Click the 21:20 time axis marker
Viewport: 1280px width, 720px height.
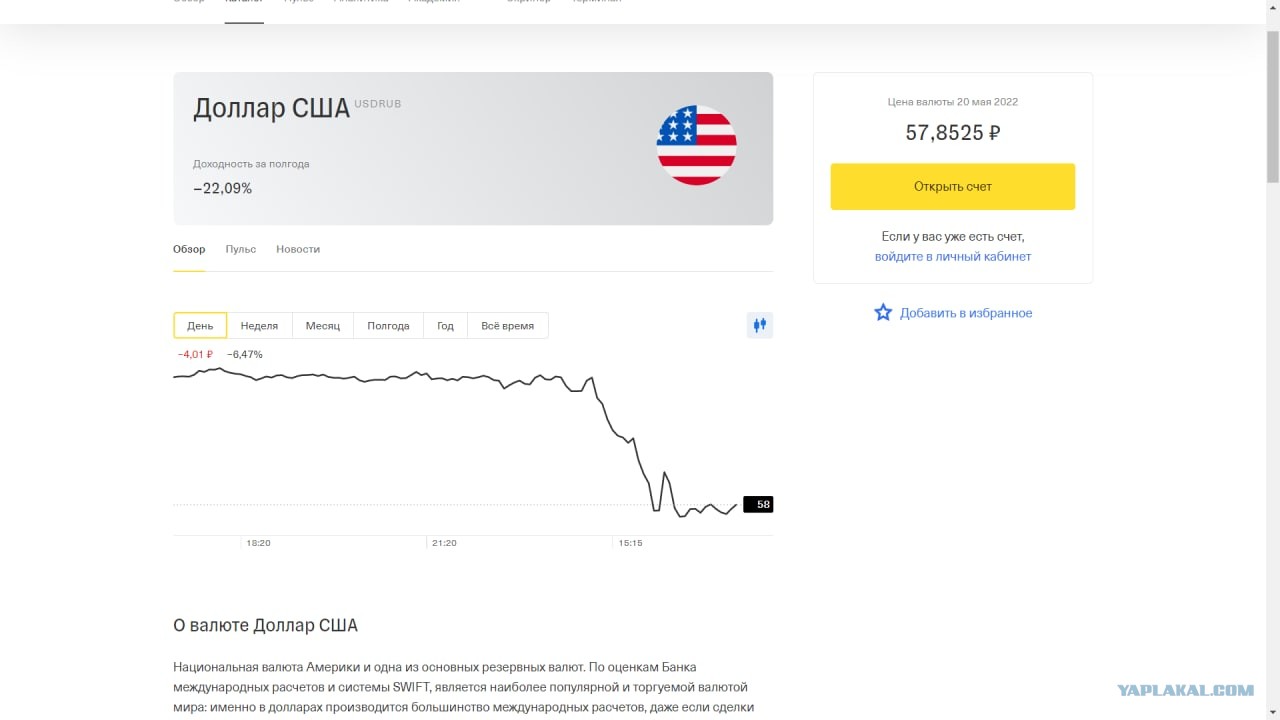coord(443,543)
